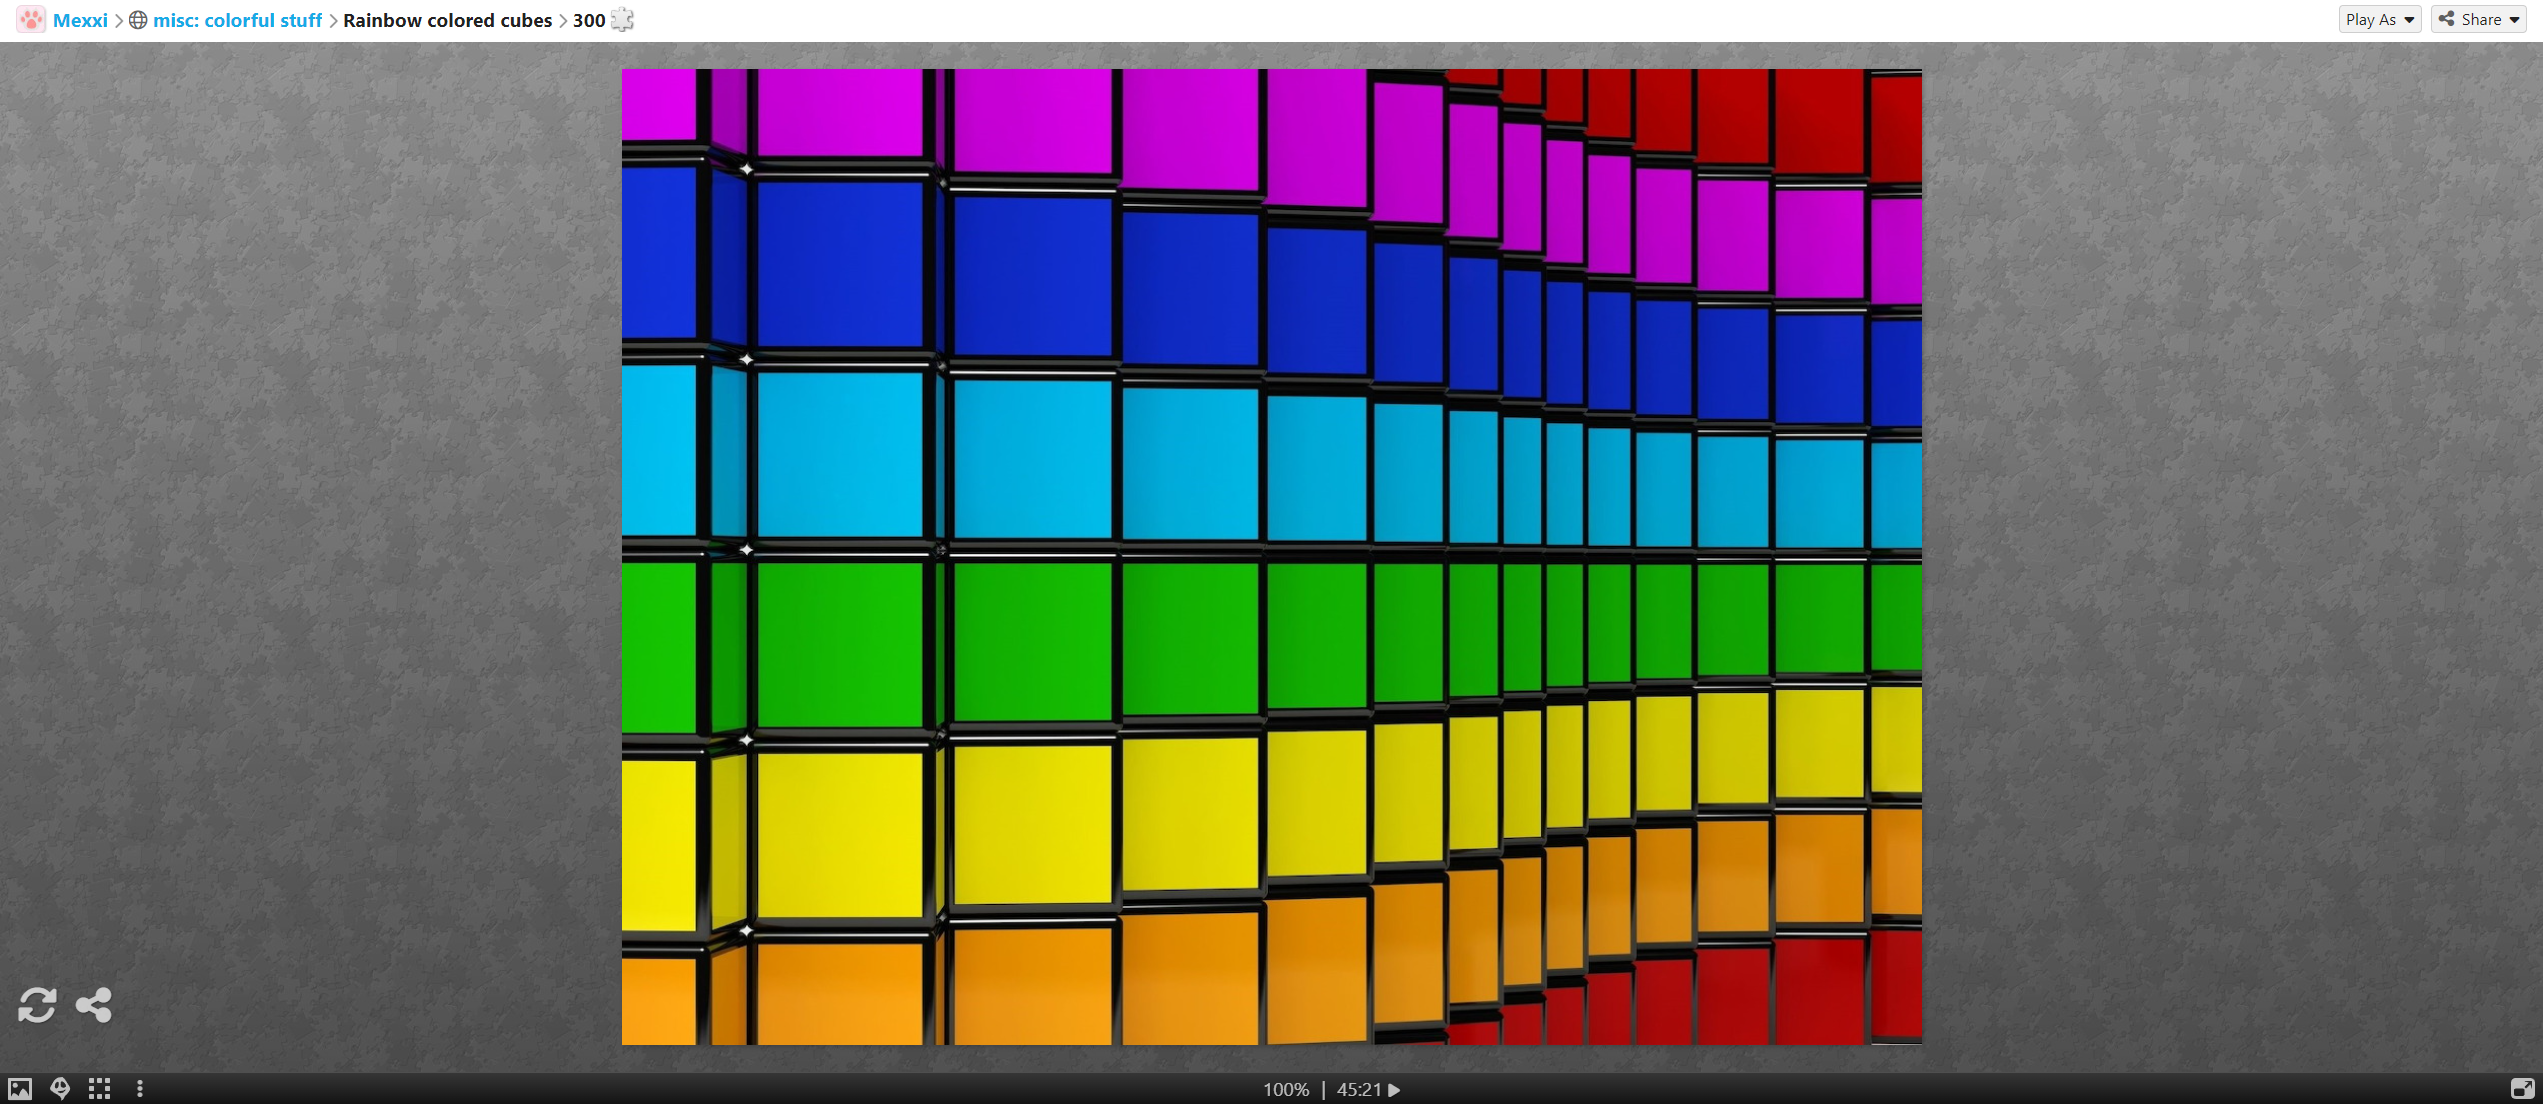Click the completed rainbow cubes puzzle image
The width and height of the screenshot is (2543, 1104).
point(1271,556)
